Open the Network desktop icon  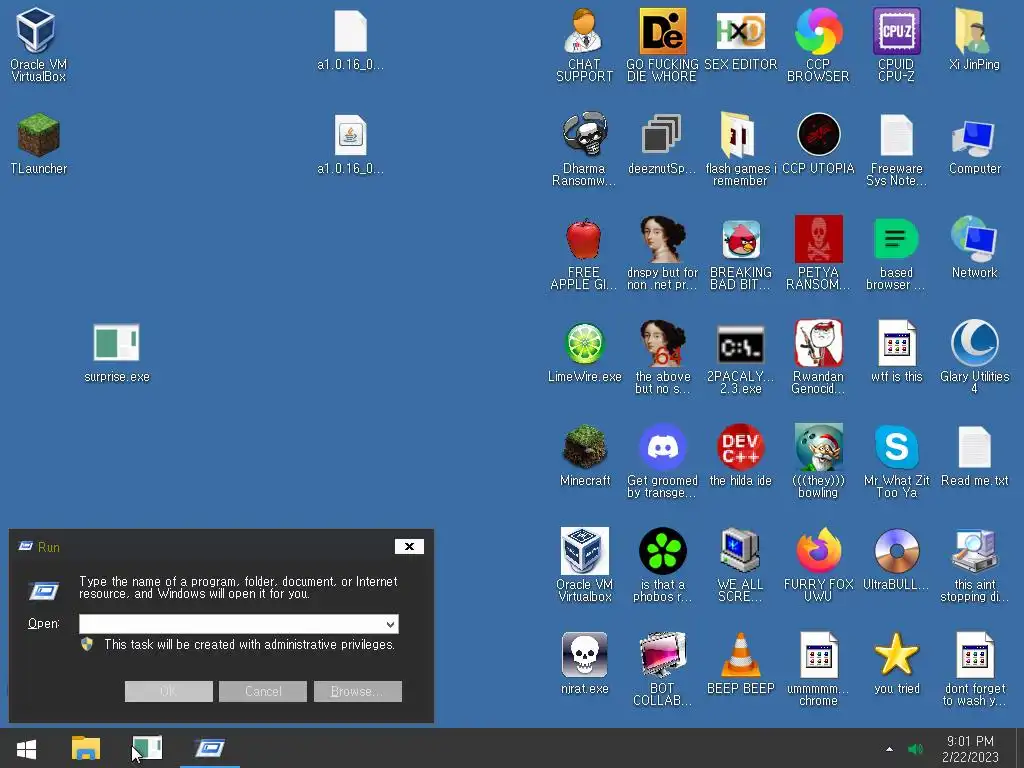click(974, 239)
